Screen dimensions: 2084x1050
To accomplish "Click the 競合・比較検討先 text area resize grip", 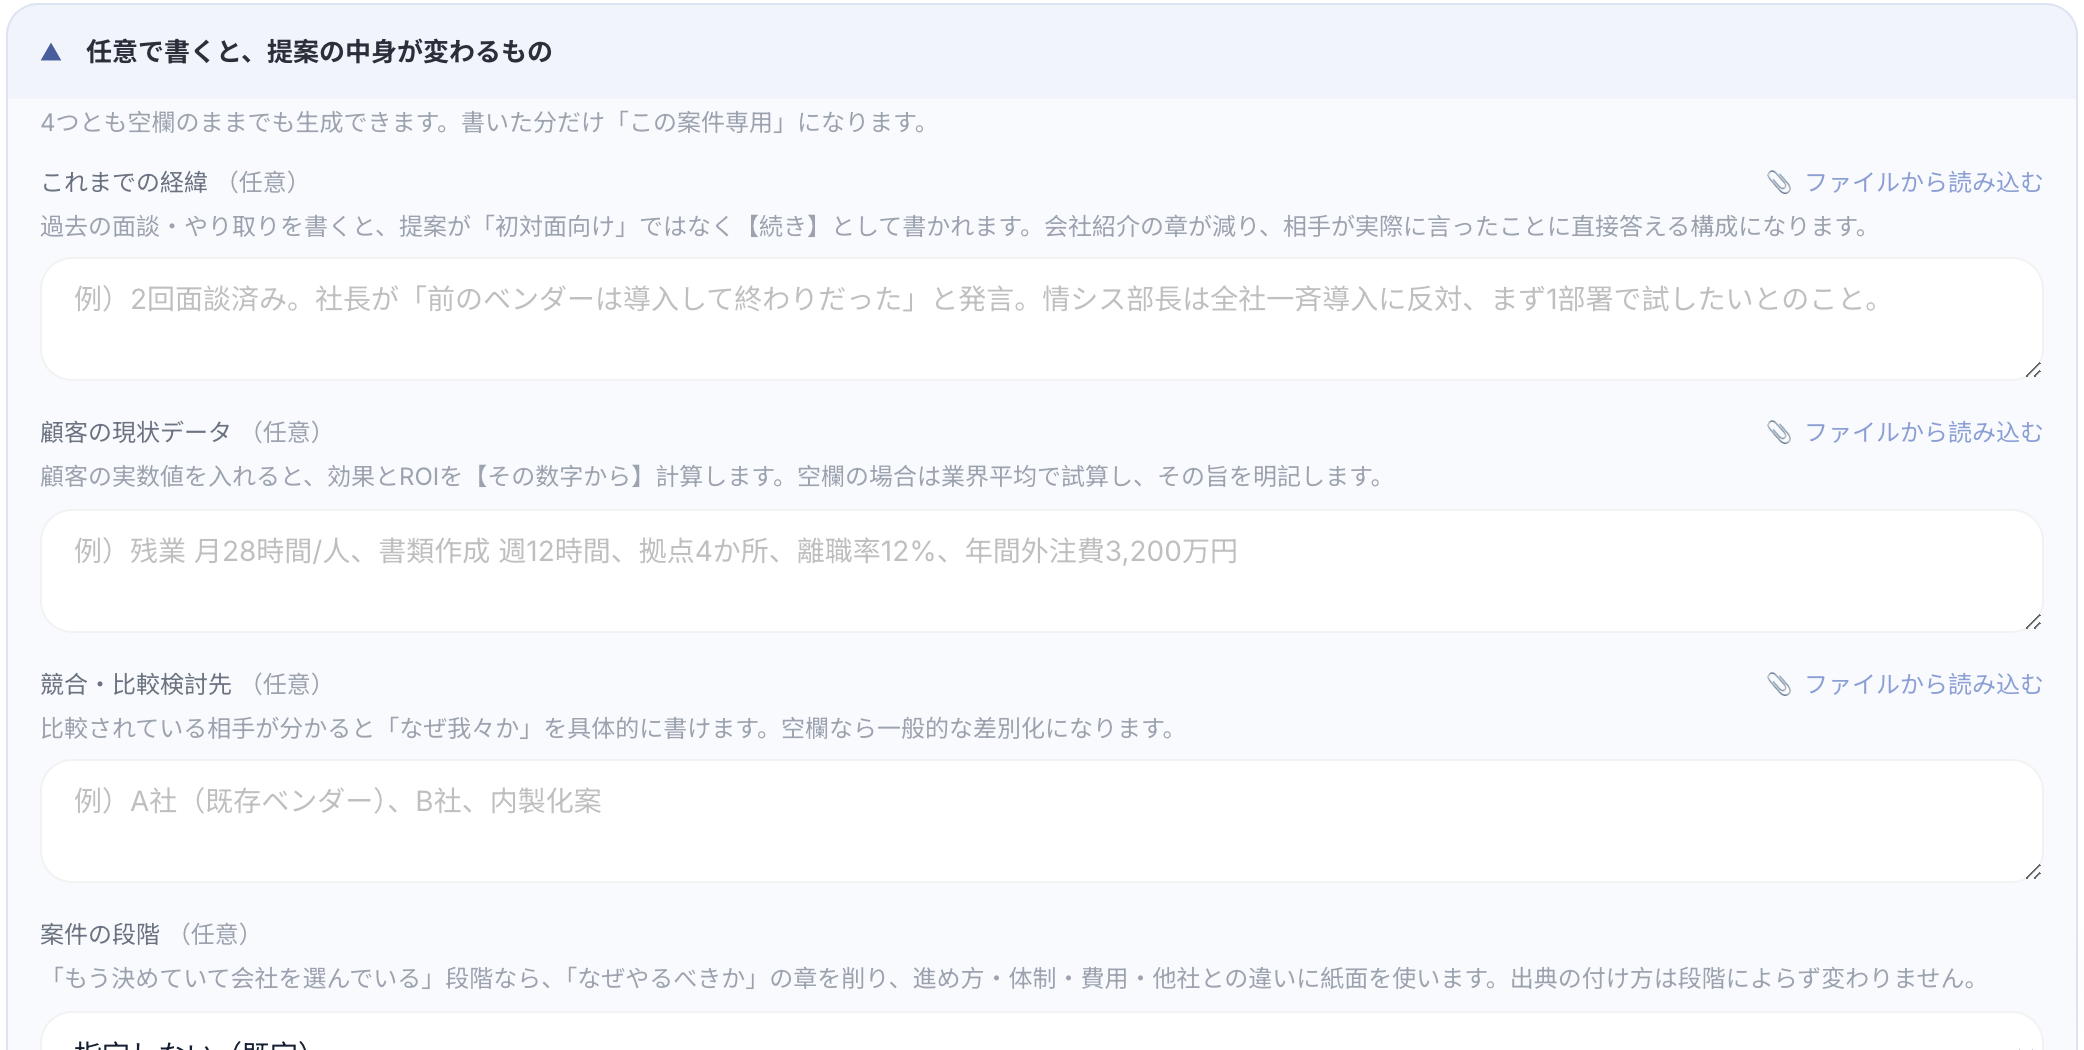I will (x=2032, y=872).
